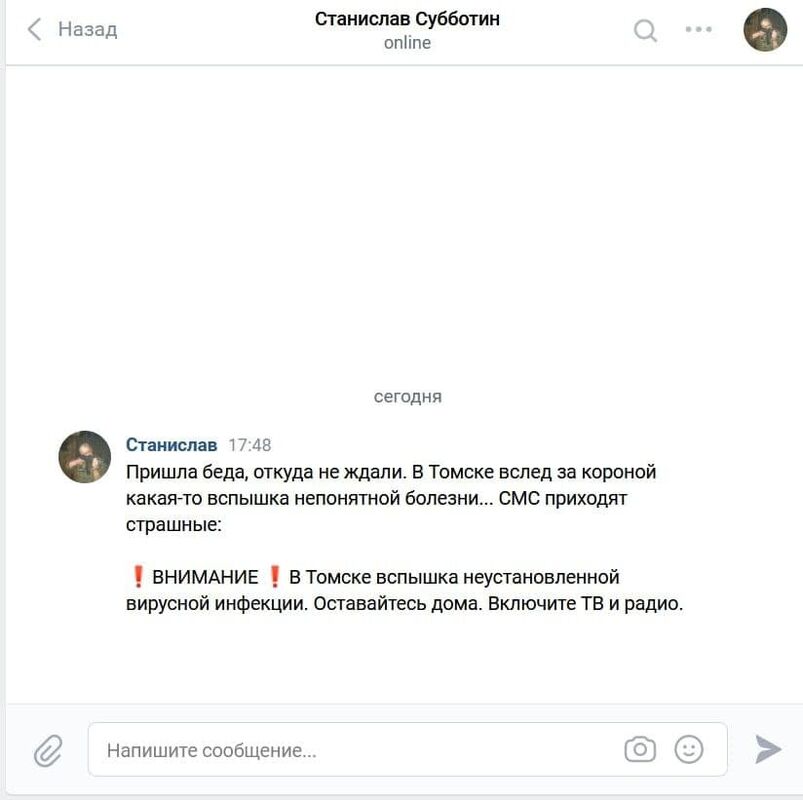The height and width of the screenshot is (800, 803).
Task: Go back via the Назад label
Action: (88, 29)
